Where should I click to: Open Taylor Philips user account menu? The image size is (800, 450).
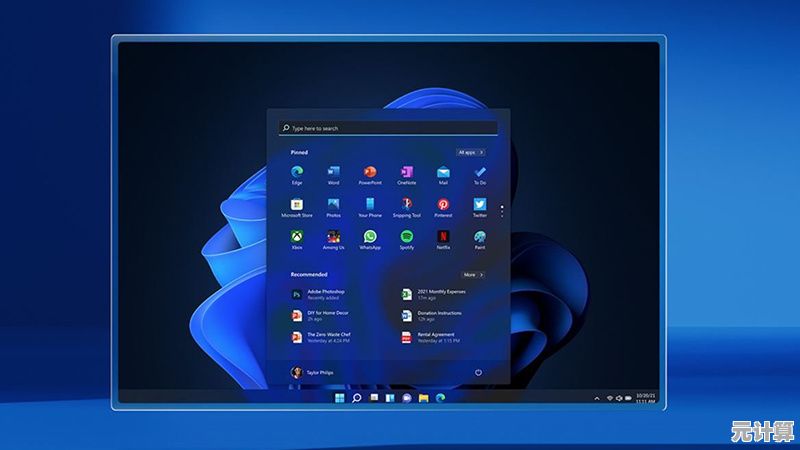click(312, 372)
